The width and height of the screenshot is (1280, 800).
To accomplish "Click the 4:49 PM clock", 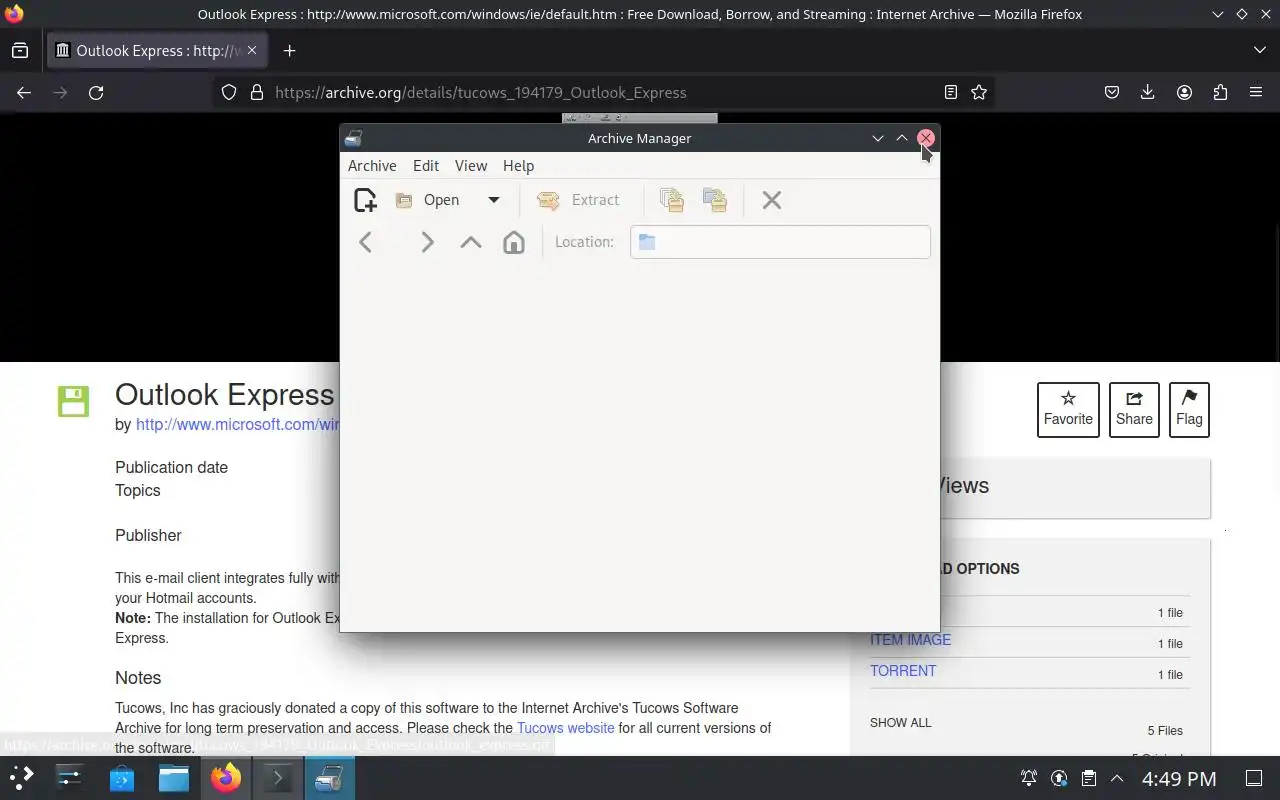I will [x=1179, y=778].
